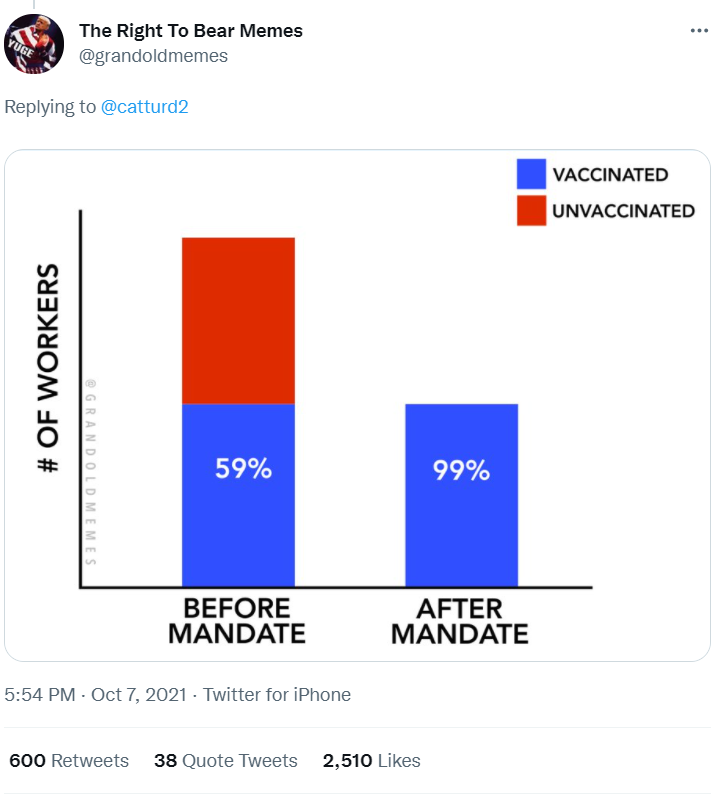713x801 pixels.
Task: View the 600 Retweets list
Action: coord(69,761)
